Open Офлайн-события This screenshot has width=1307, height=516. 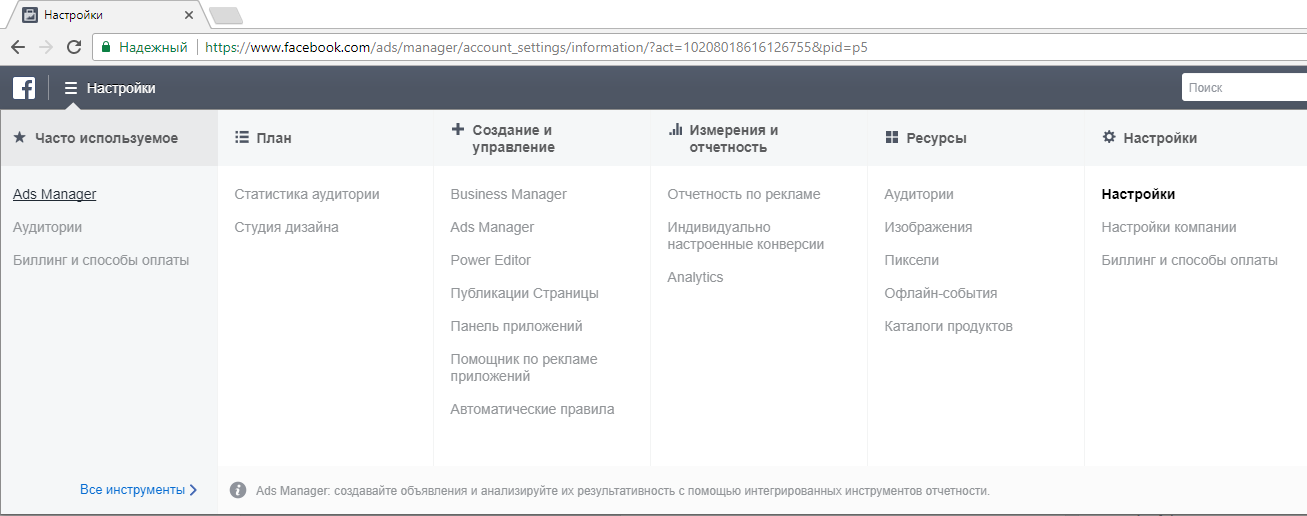click(x=941, y=293)
